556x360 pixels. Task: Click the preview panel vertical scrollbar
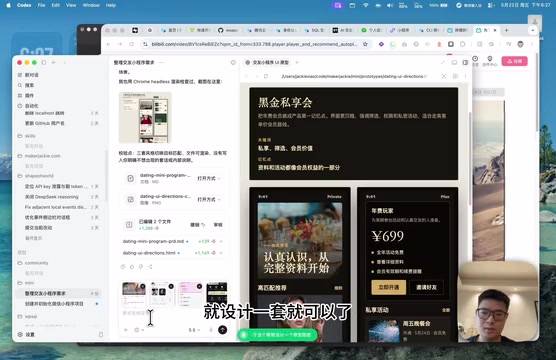coord(470,159)
